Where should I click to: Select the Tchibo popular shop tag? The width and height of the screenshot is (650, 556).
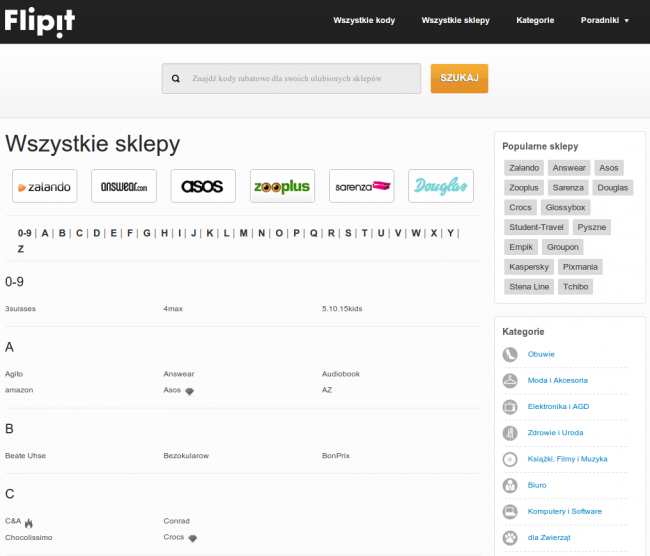[575, 287]
